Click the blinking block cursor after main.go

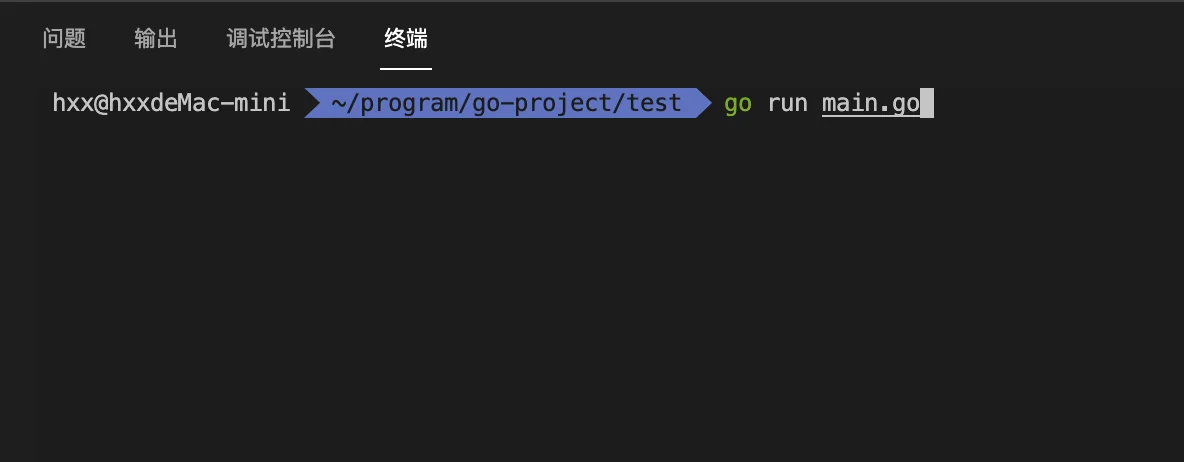click(927, 103)
